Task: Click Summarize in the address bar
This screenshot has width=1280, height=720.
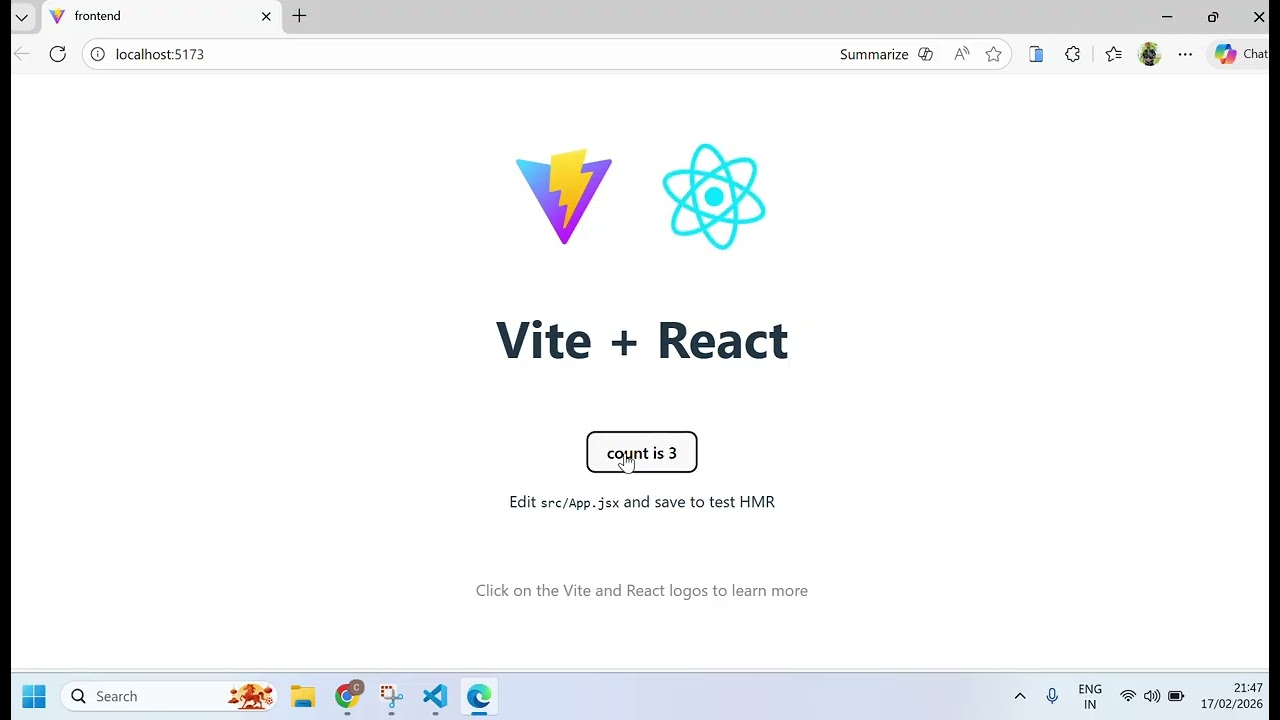Action: point(886,54)
